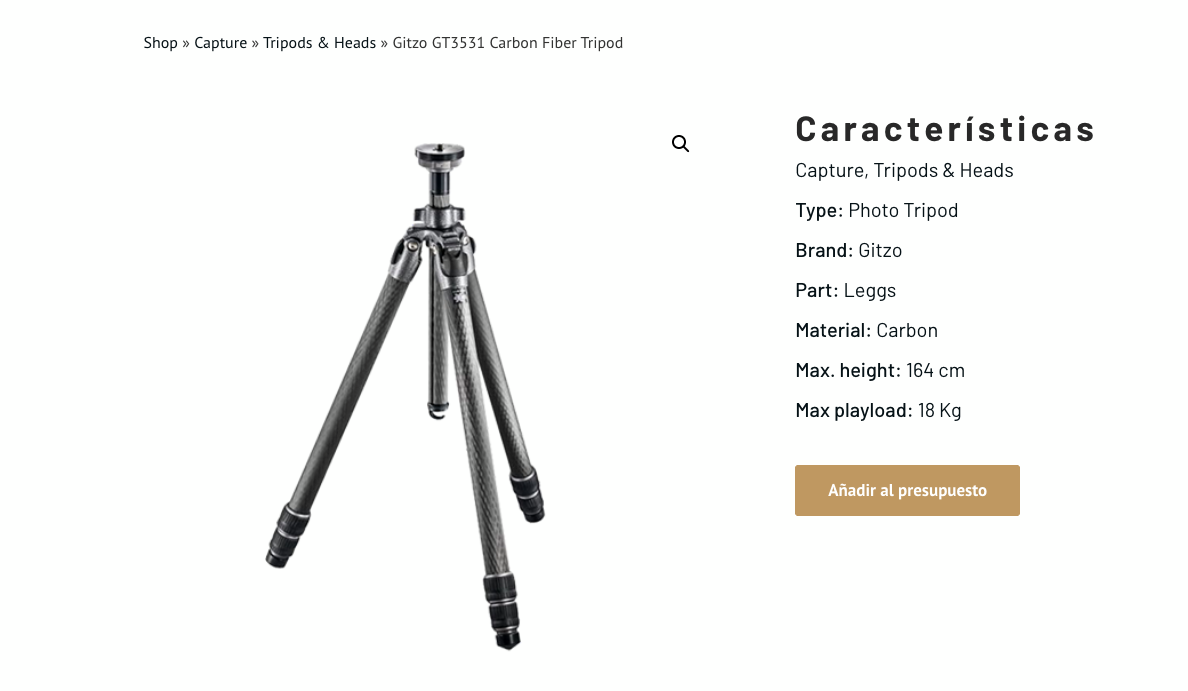This screenshot has width=1188, height=691.
Task: Click the Características heading
Action: (x=945, y=129)
